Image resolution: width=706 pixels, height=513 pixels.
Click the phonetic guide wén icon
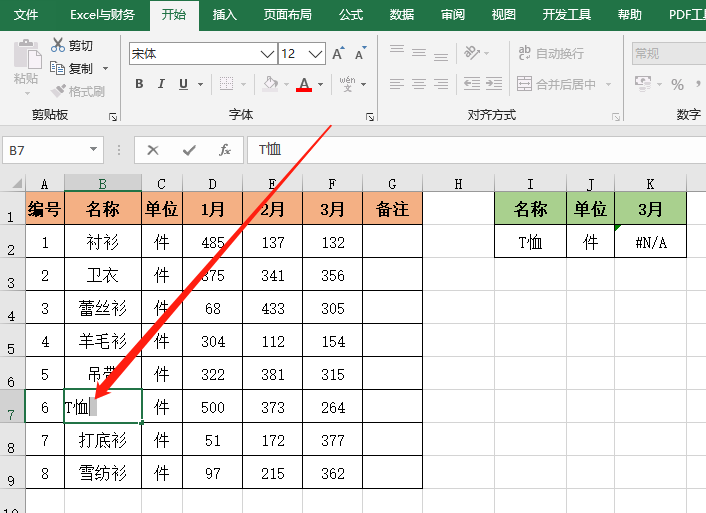347,84
